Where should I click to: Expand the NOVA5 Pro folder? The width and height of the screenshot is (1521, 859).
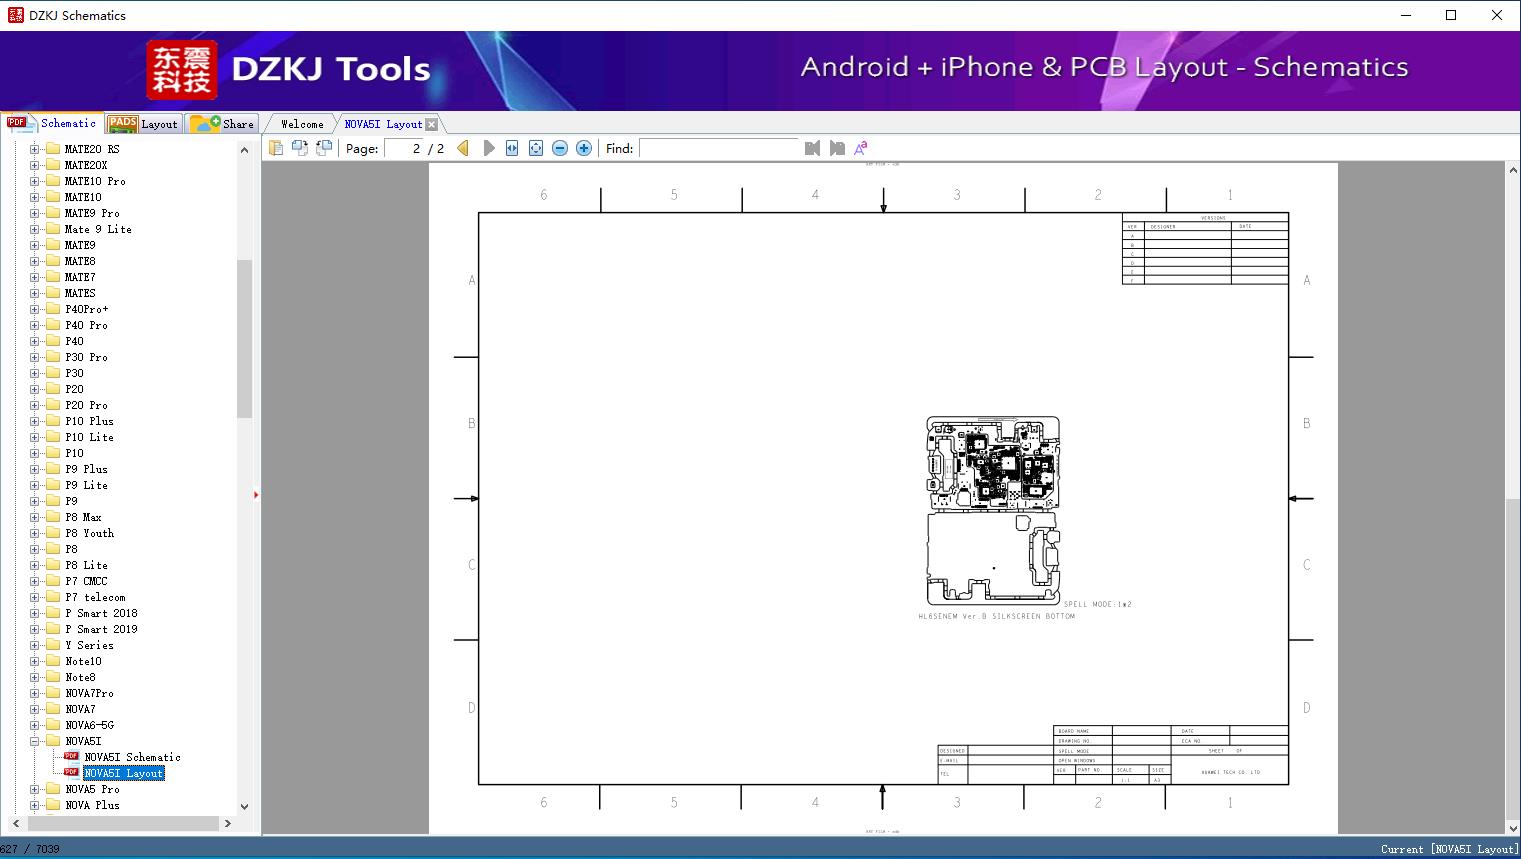34,789
